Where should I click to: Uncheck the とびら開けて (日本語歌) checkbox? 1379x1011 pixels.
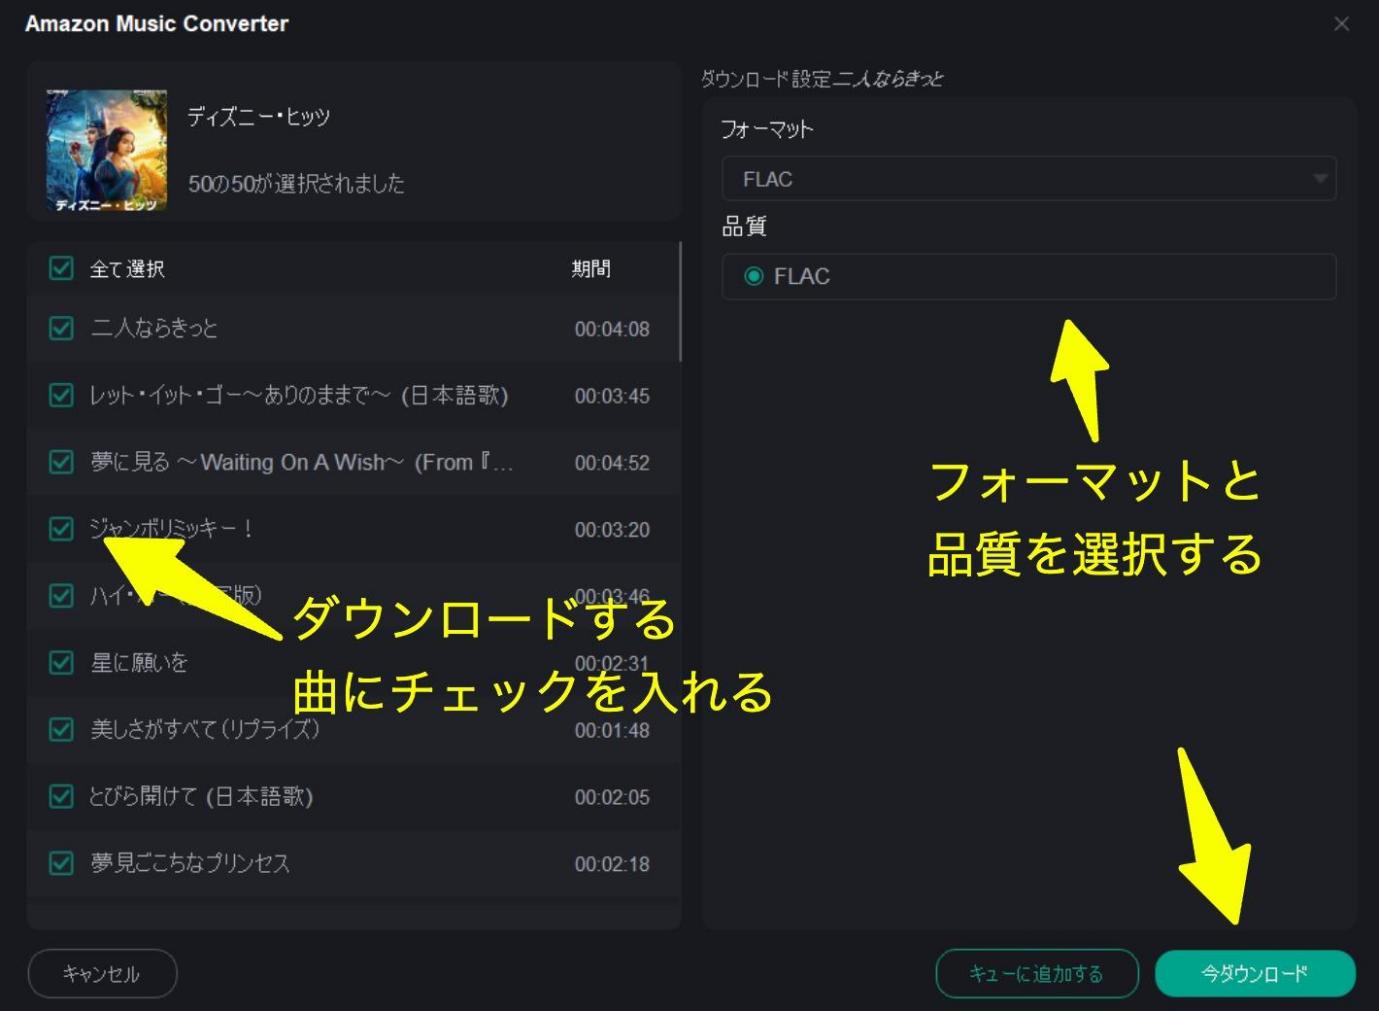pyautogui.click(x=61, y=796)
